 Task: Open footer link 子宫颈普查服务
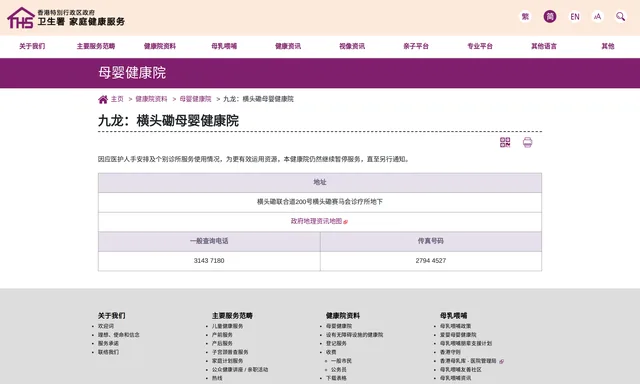[230, 352]
